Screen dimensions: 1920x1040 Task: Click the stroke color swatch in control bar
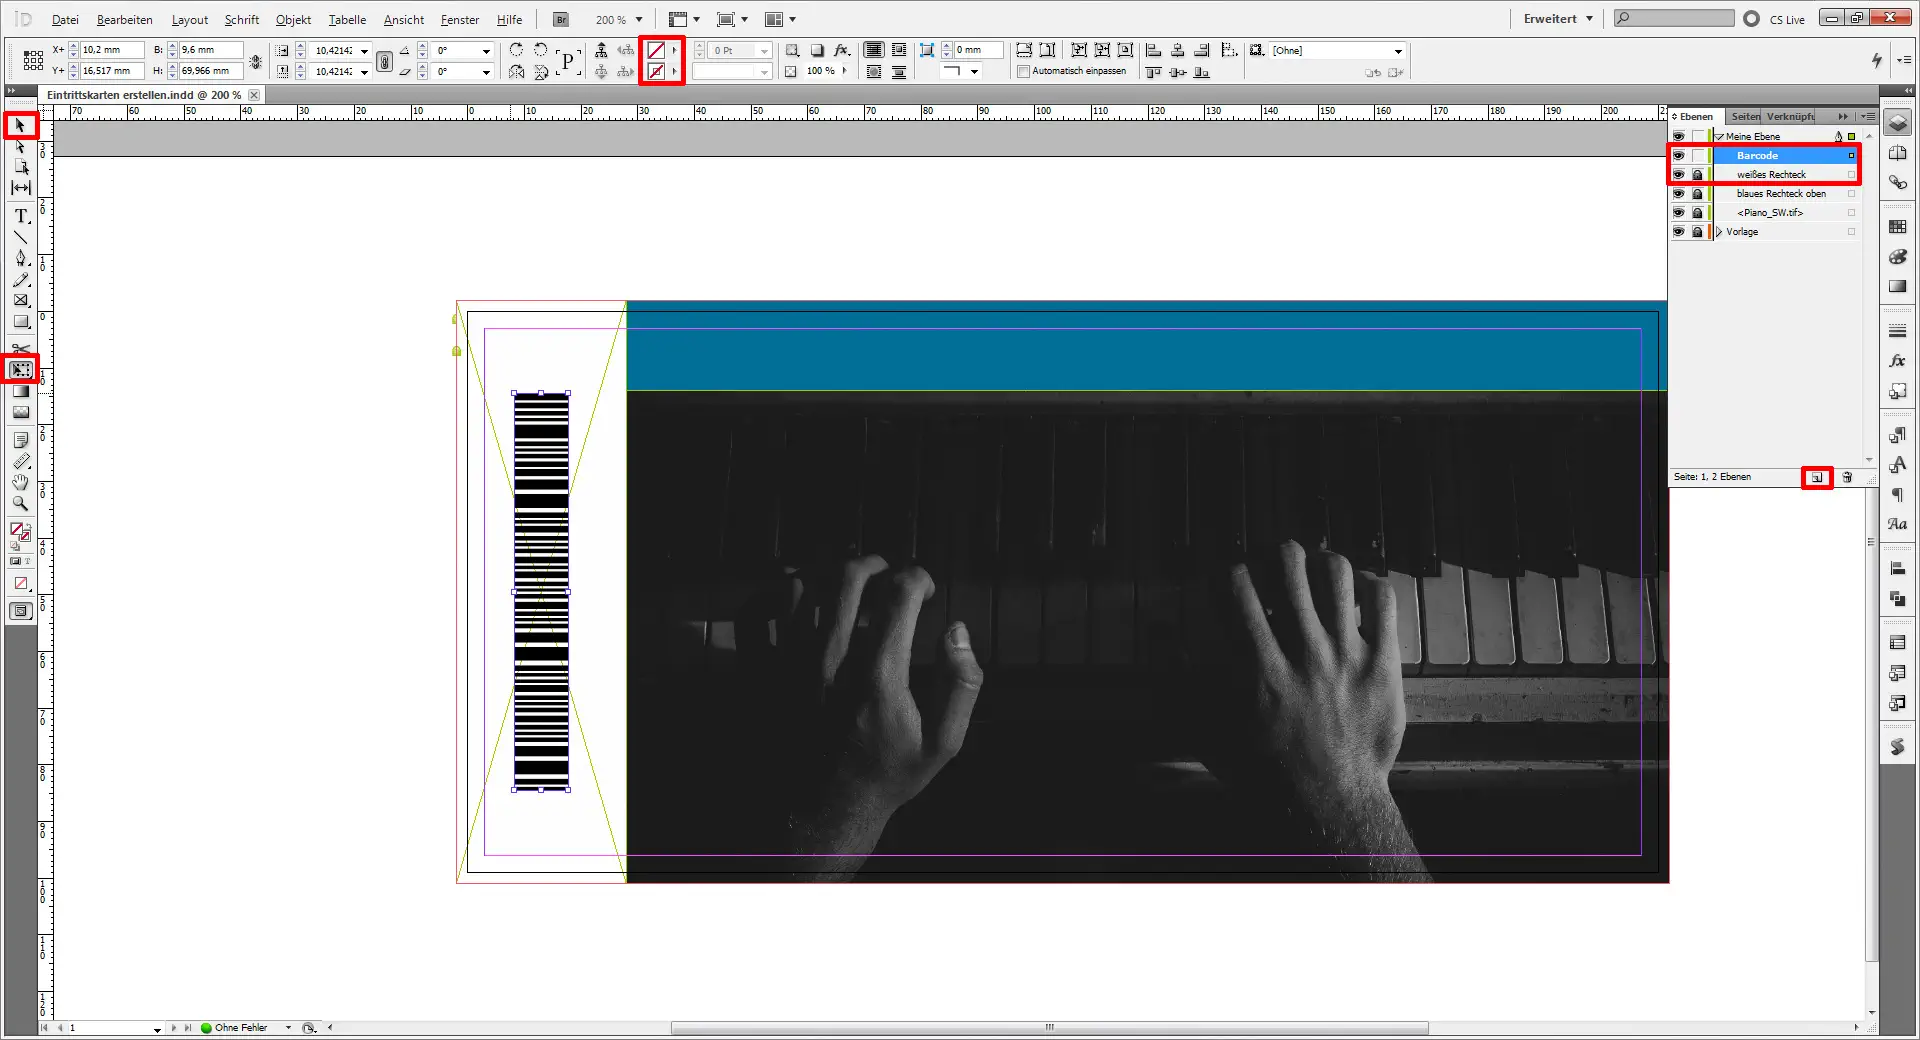point(657,71)
